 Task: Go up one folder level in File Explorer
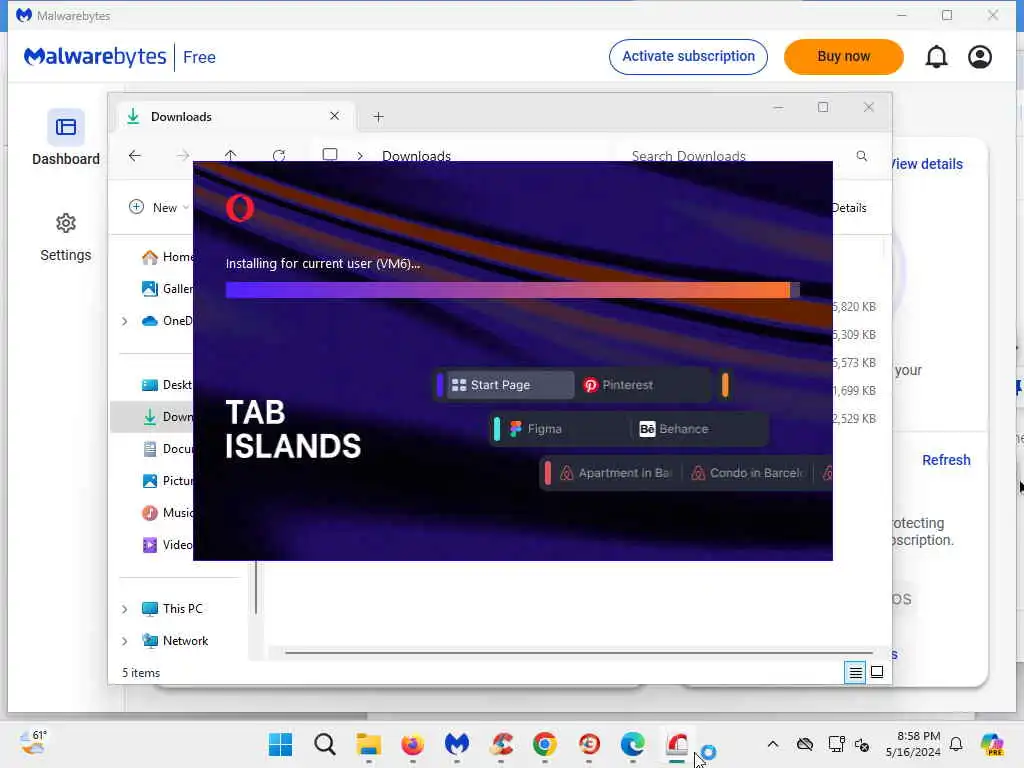tap(231, 155)
